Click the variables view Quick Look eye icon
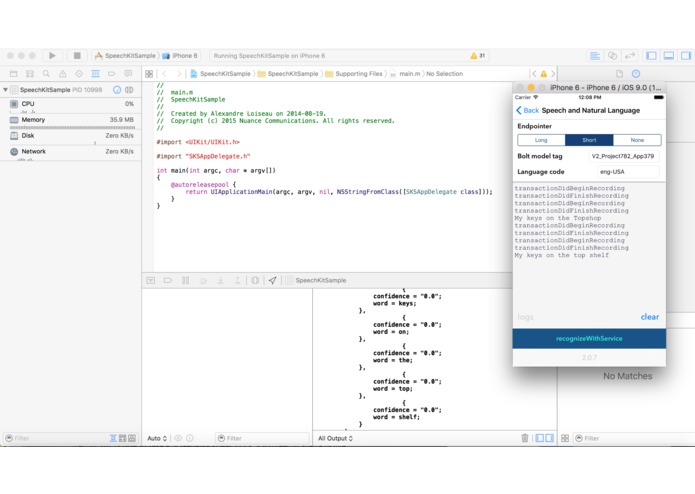 click(178, 438)
